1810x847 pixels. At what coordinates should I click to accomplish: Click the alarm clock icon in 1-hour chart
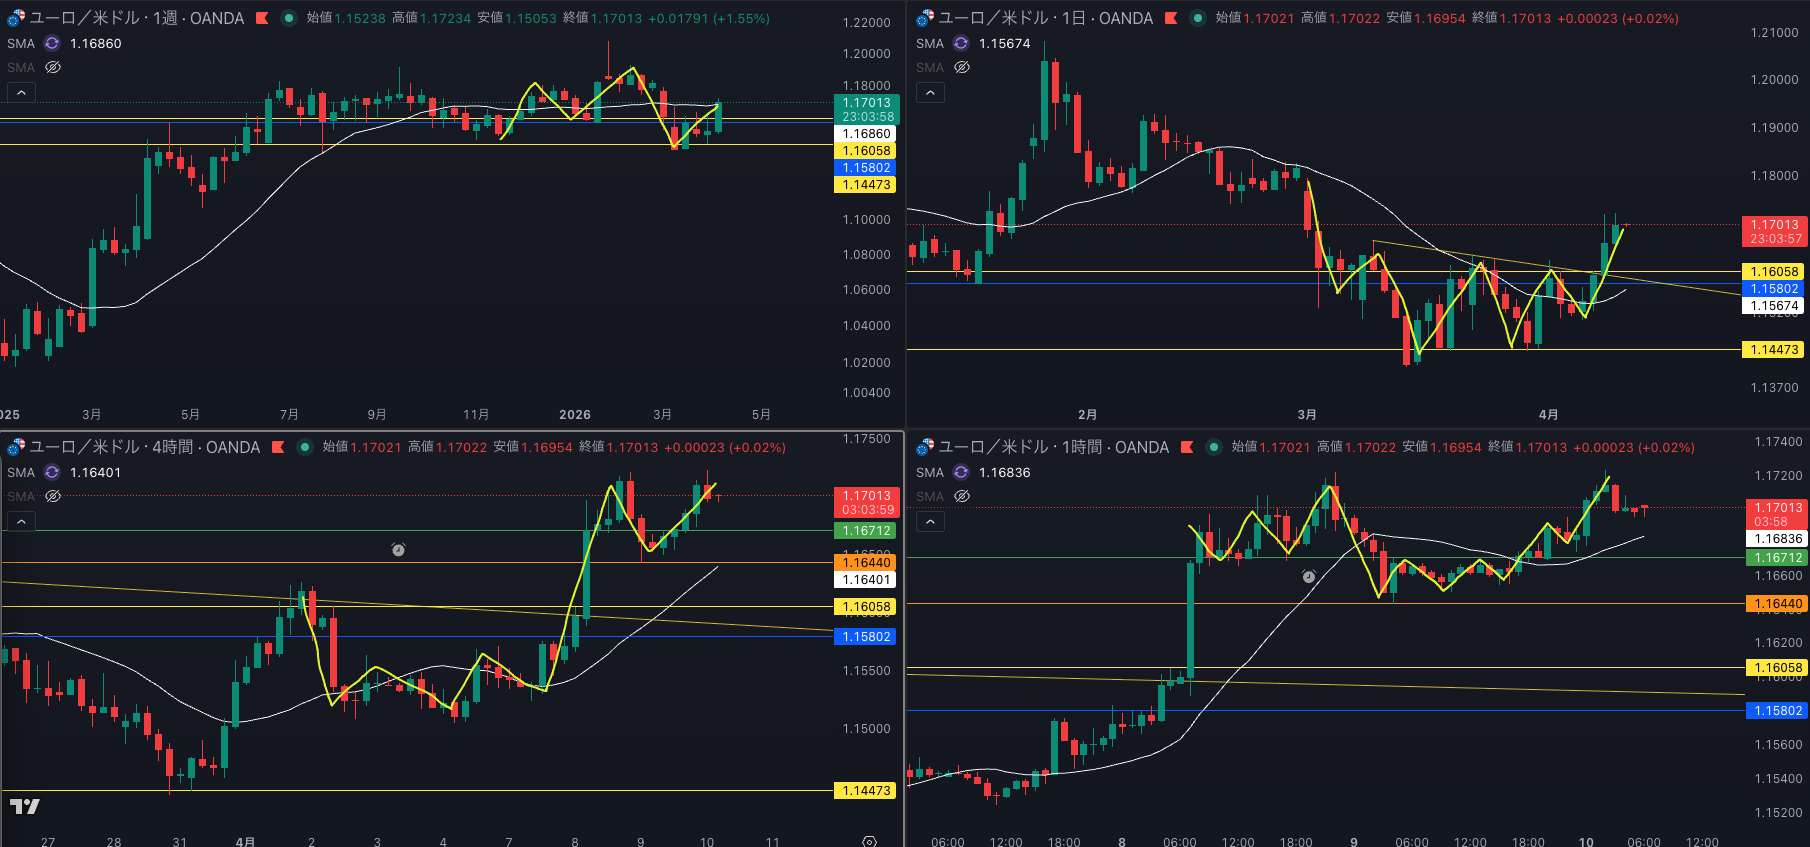pos(1309,577)
